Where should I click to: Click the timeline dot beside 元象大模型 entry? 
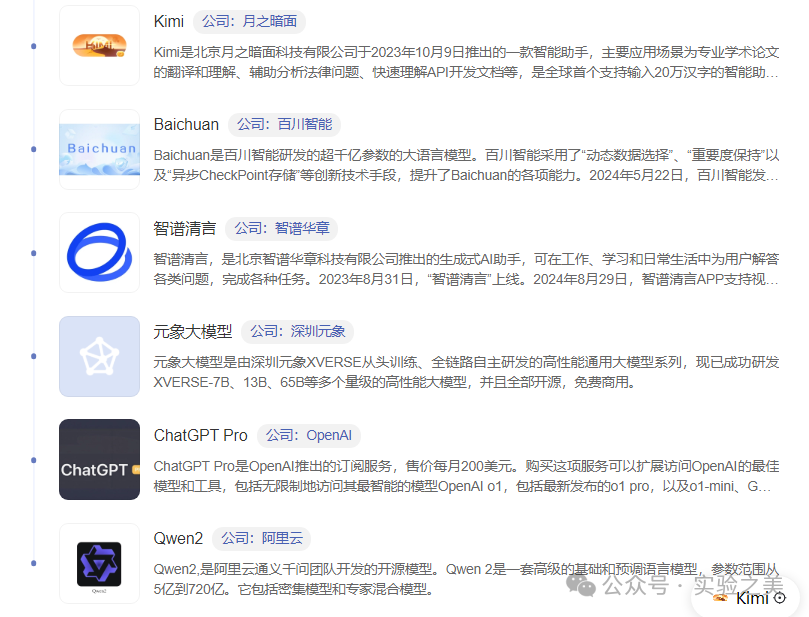click(x=34, y=356)
